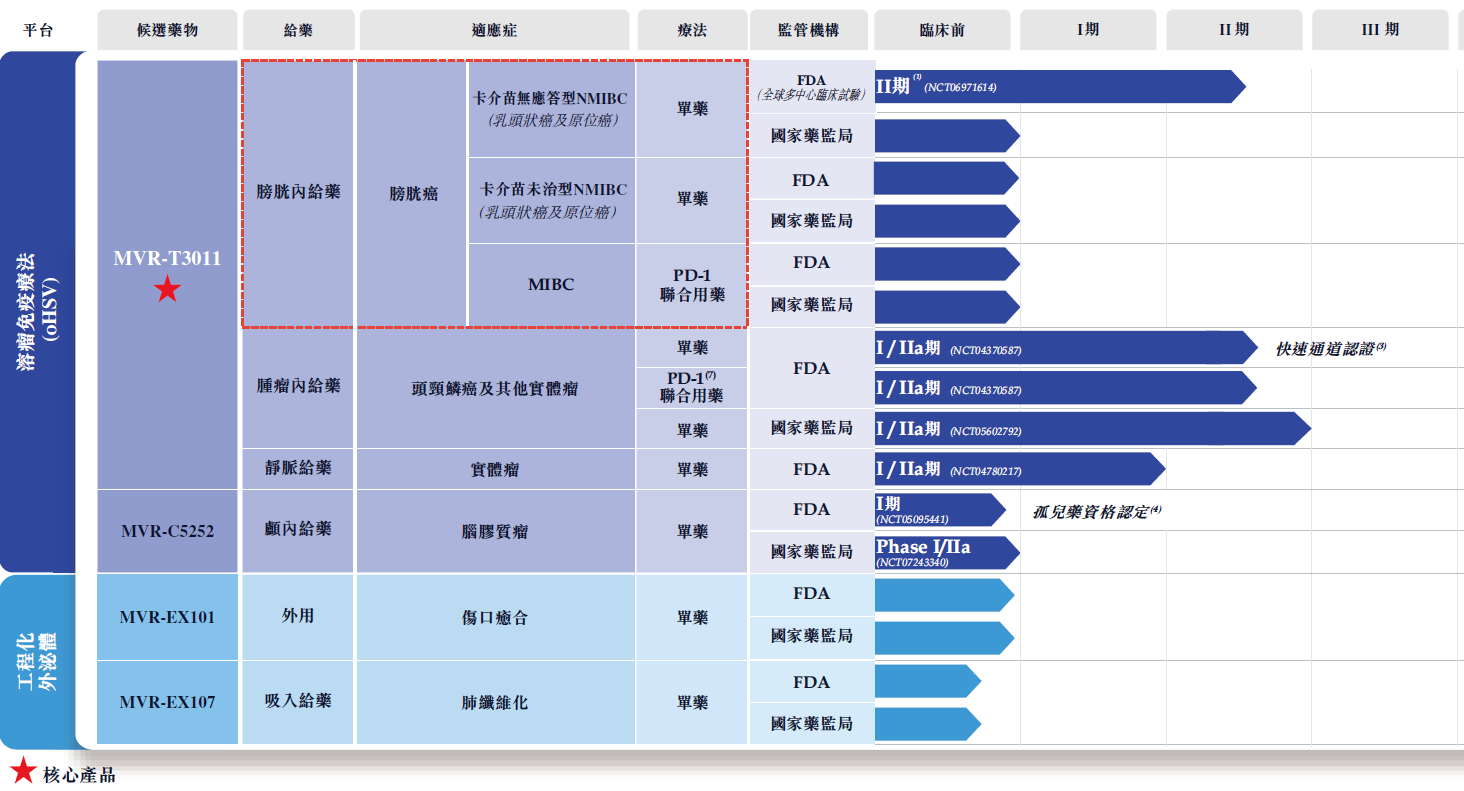Screen dimensions: 1464x791
Task: Click the 腫瘤內給藥 administration cell
Action: tap(298, 387)
